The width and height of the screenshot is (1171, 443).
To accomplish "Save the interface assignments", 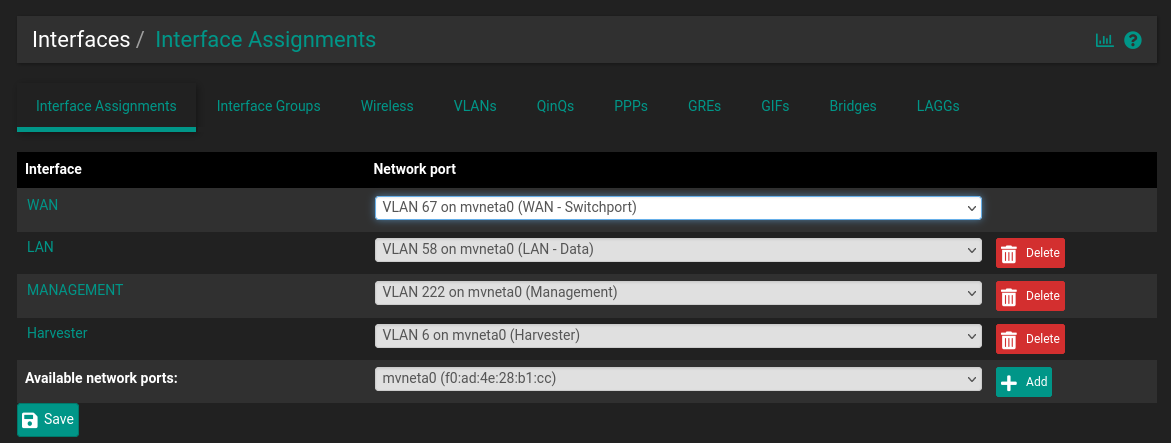I will pos(48,420).
